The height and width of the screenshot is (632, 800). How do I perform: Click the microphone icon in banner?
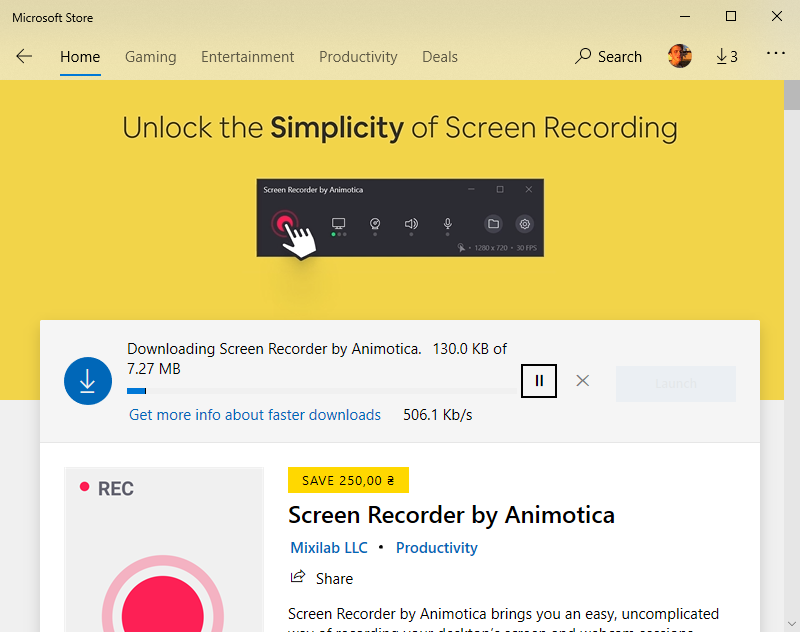point(447,223)
